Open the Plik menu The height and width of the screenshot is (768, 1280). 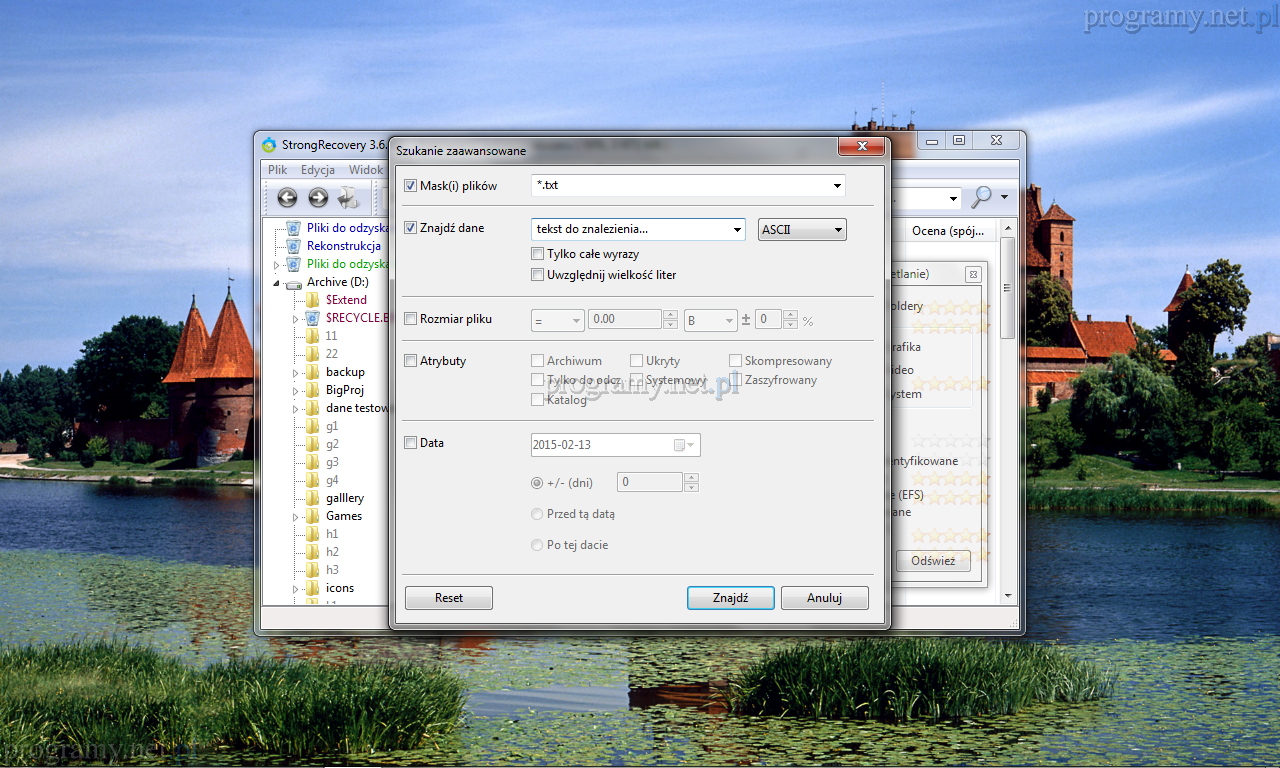click(x=277, y=170)
